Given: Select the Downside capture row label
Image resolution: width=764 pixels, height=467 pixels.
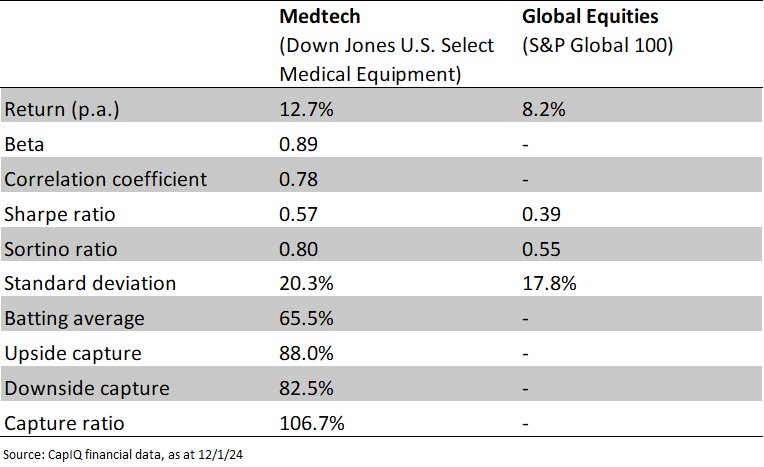Looking at the screenshot, I should point(86,388).
